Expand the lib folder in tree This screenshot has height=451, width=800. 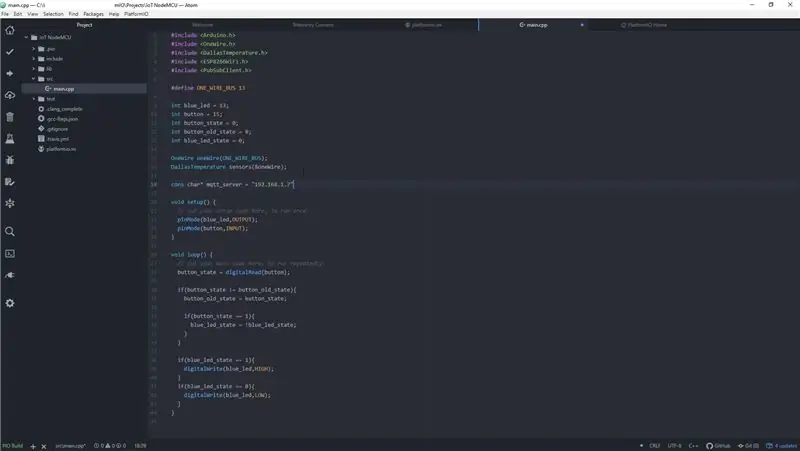click(34, 68)
